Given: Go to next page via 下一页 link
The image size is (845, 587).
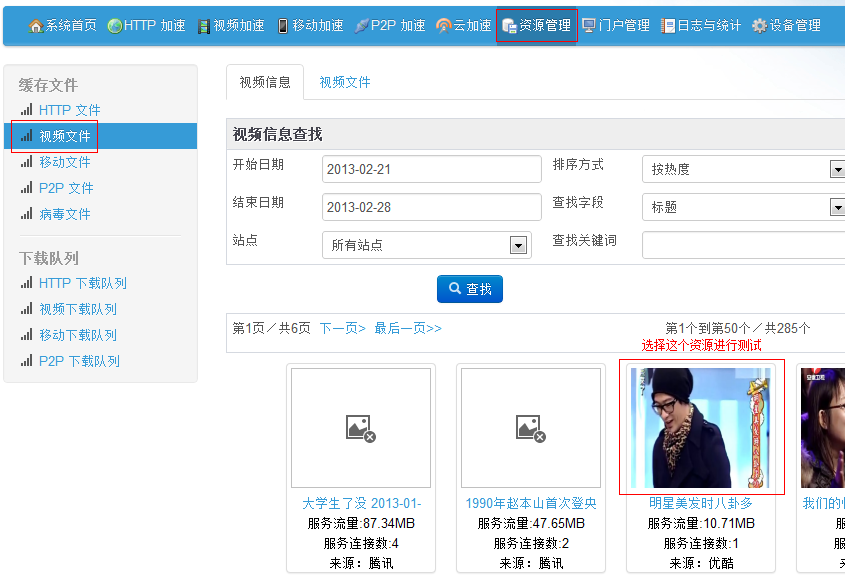Looking at the screenshot, I should point(342,328).
